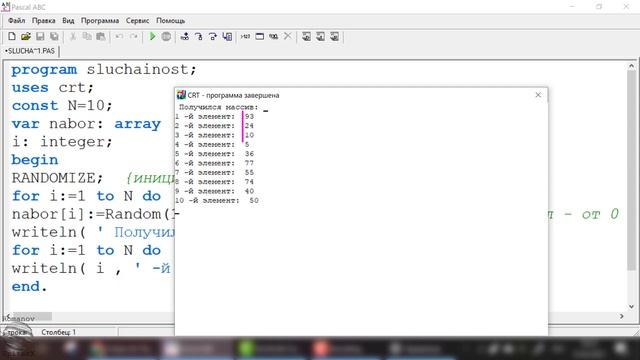Screen dimensions: 640x360
Task: Click the middle window layout icon
Action: (x=320, y=37)
